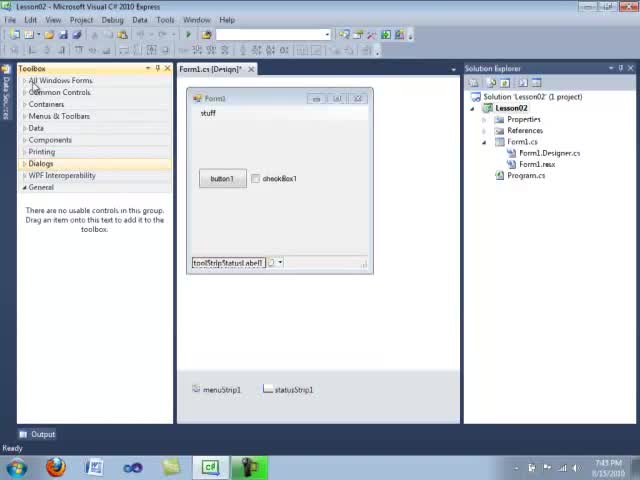Open the Project menu
Screen dimensions: 640x480
[81, 20]
